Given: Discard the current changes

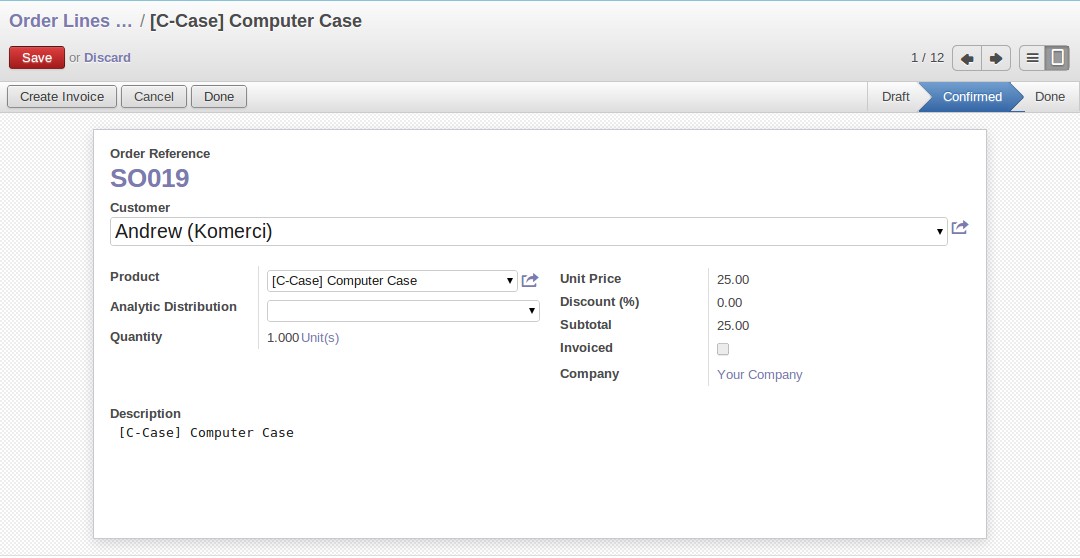Looking at the screenshot, I should (x=107, y=58).
